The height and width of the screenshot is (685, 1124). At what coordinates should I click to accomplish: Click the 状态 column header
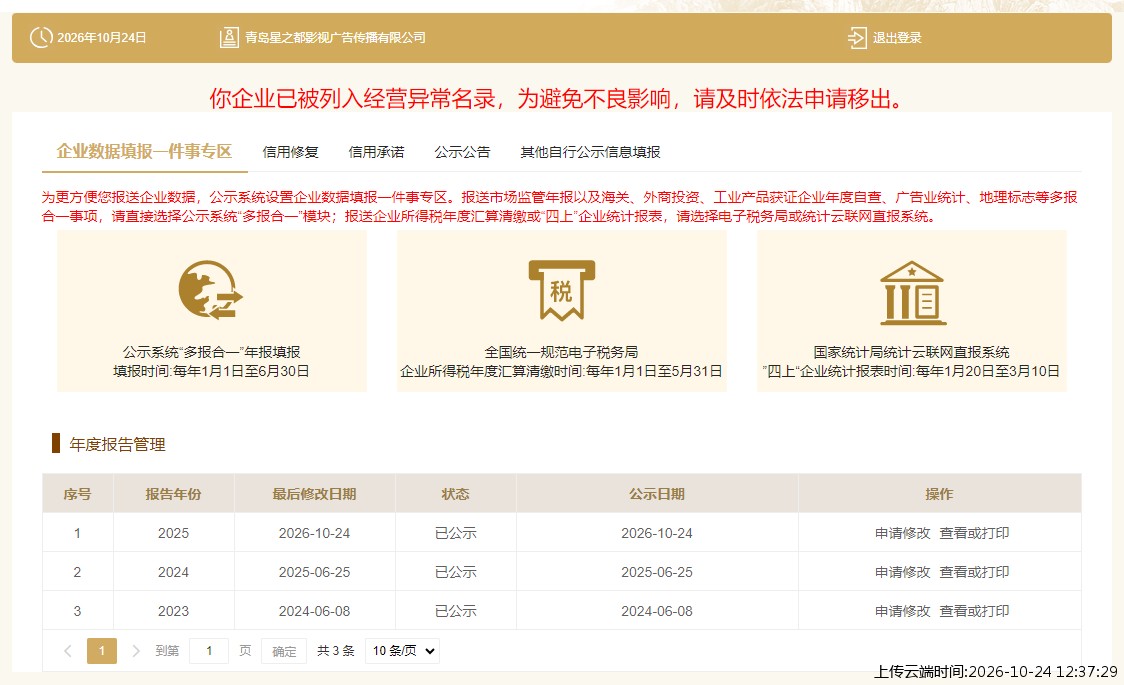tap(455, 494)
